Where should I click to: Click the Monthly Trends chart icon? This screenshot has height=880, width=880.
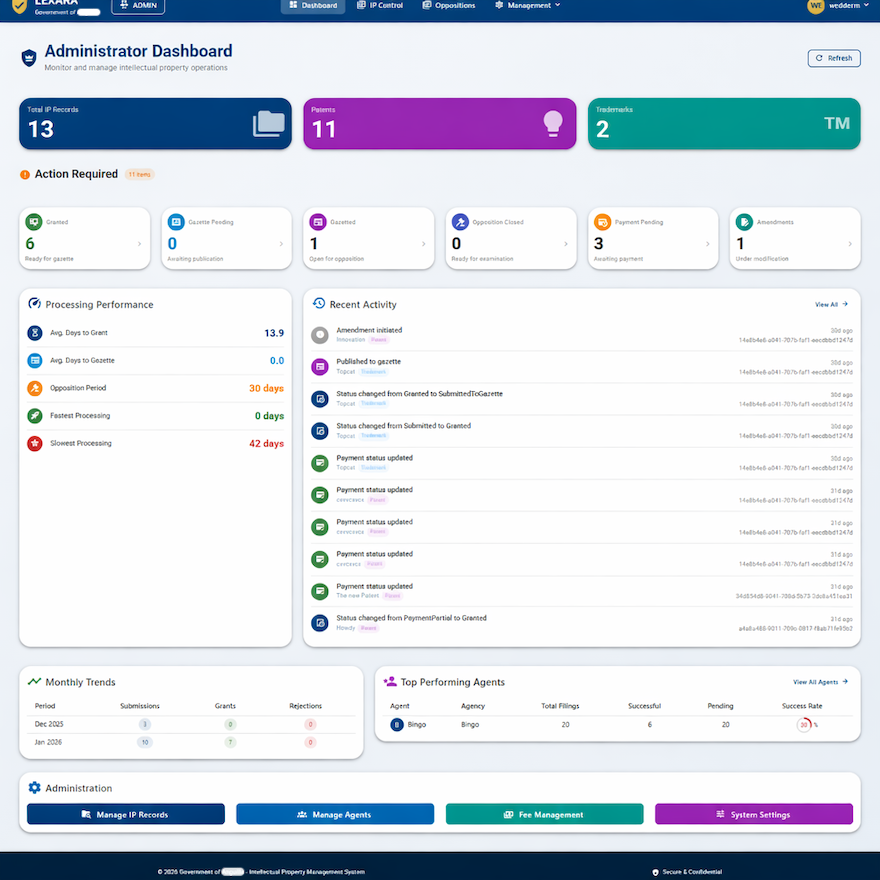coord(34,681)
